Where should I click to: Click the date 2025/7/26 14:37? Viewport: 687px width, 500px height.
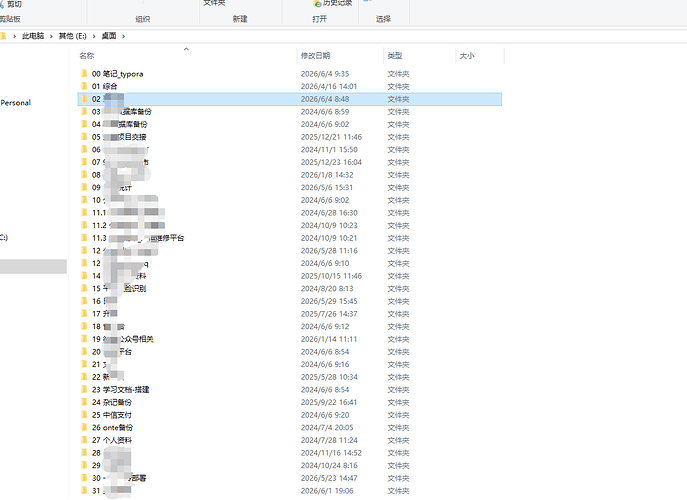pos(329,314)
